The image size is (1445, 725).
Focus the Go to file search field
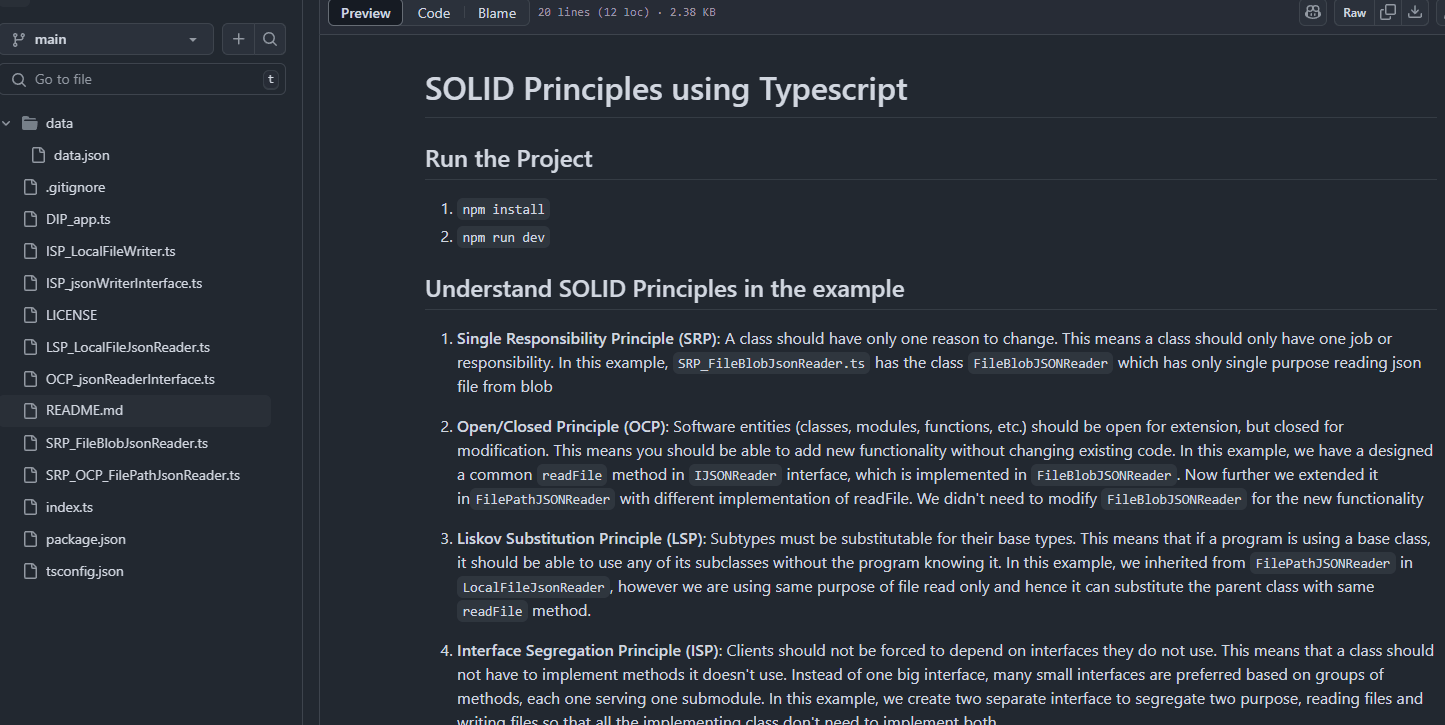point(143,79)
